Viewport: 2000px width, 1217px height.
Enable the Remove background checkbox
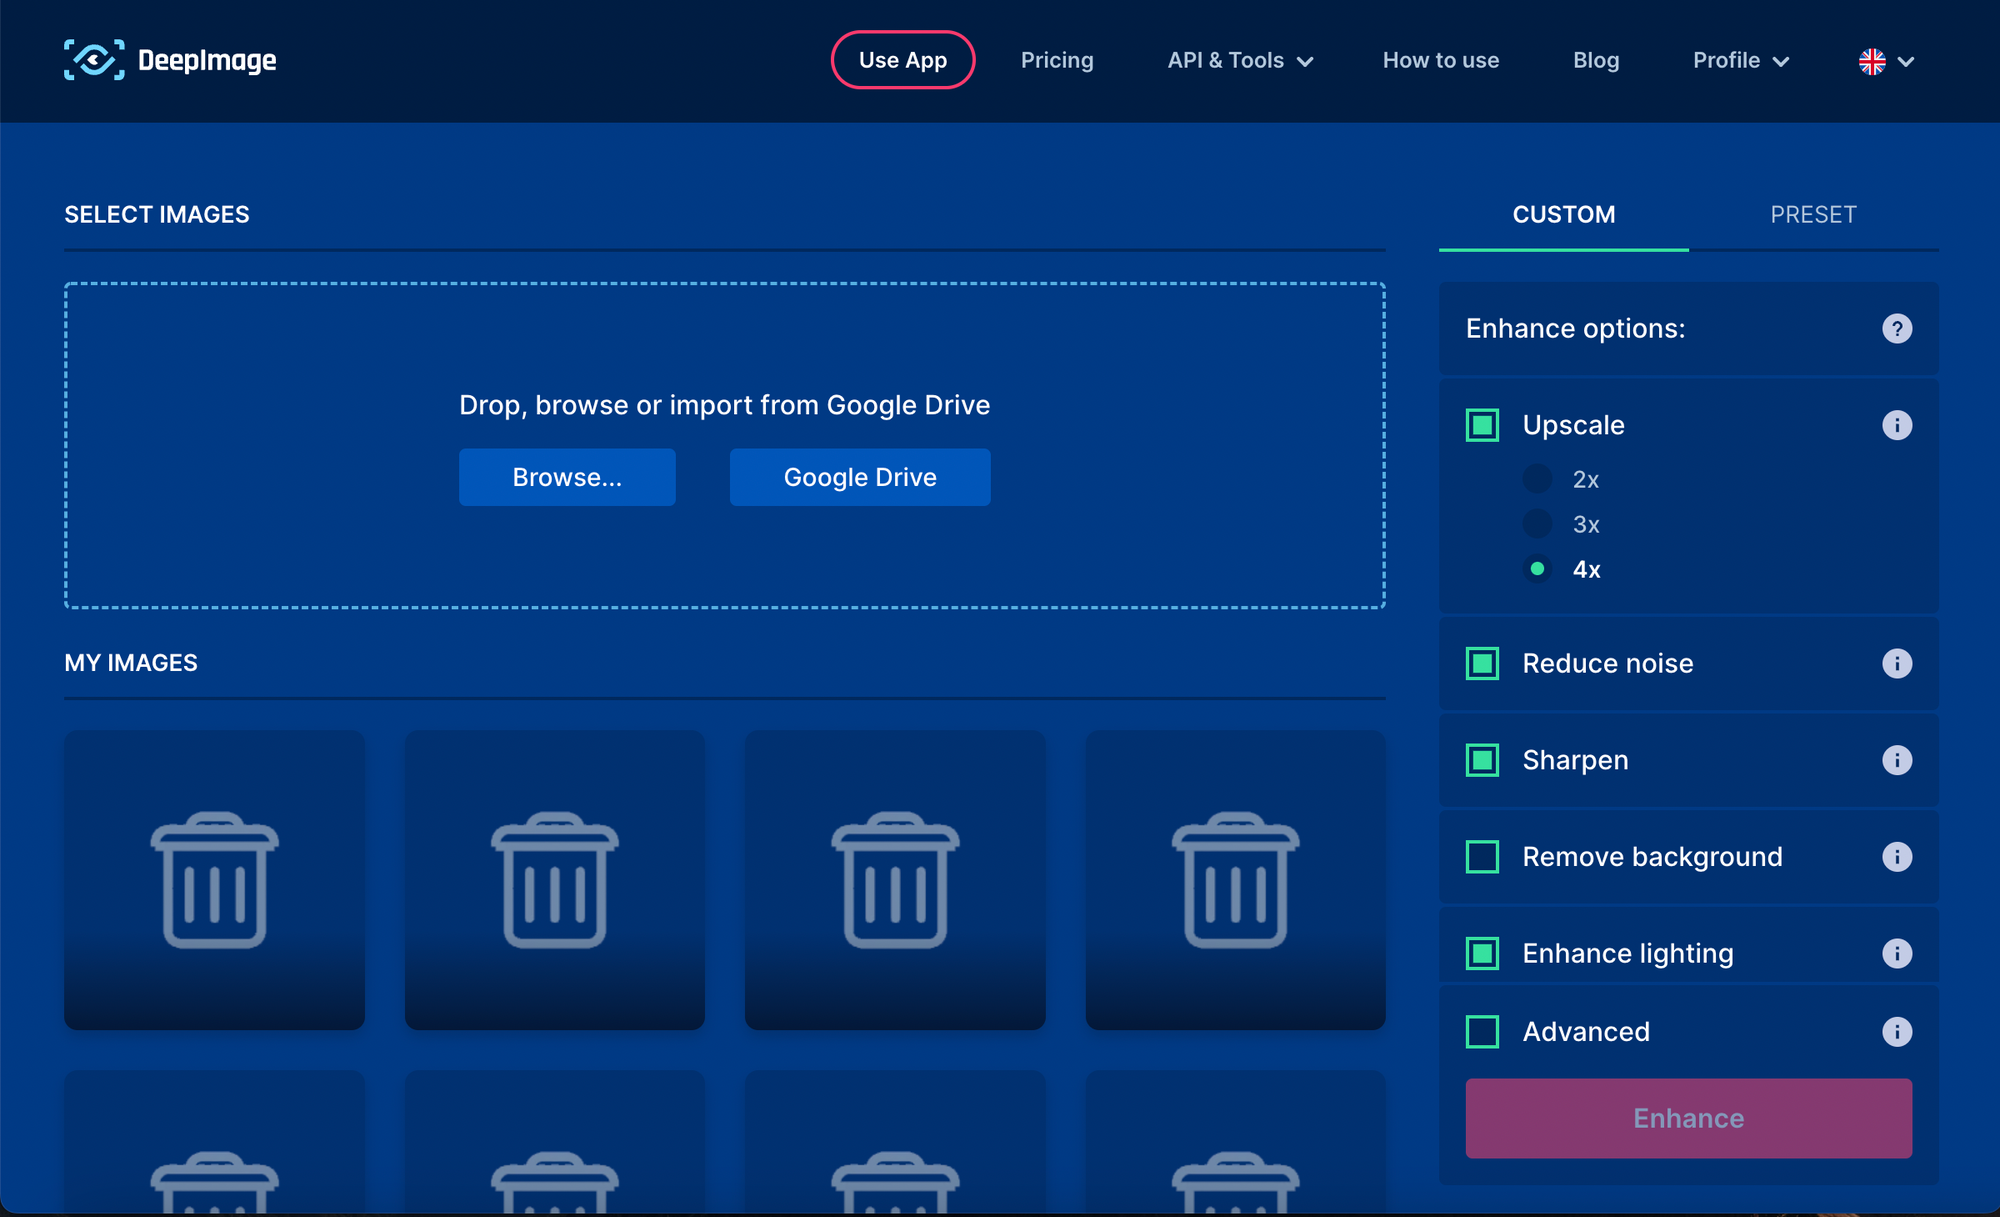(1482, 857)
